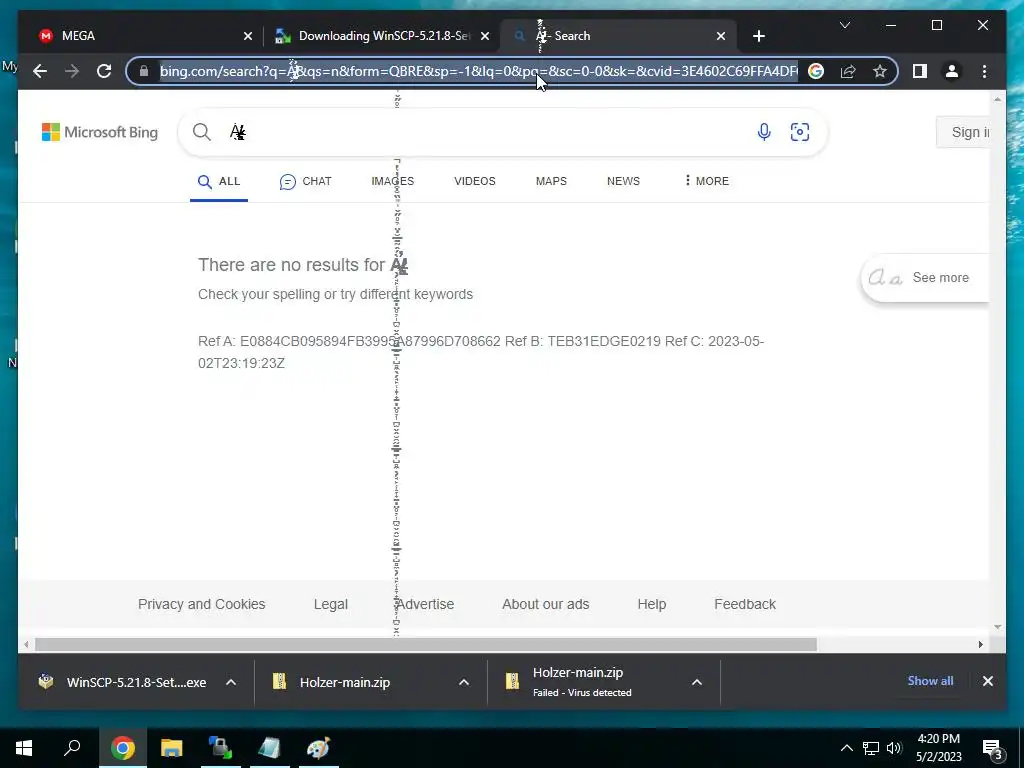Click the Microsoft Bing logo
This screenshot has width=1024, height=768.
pos(100,132)
